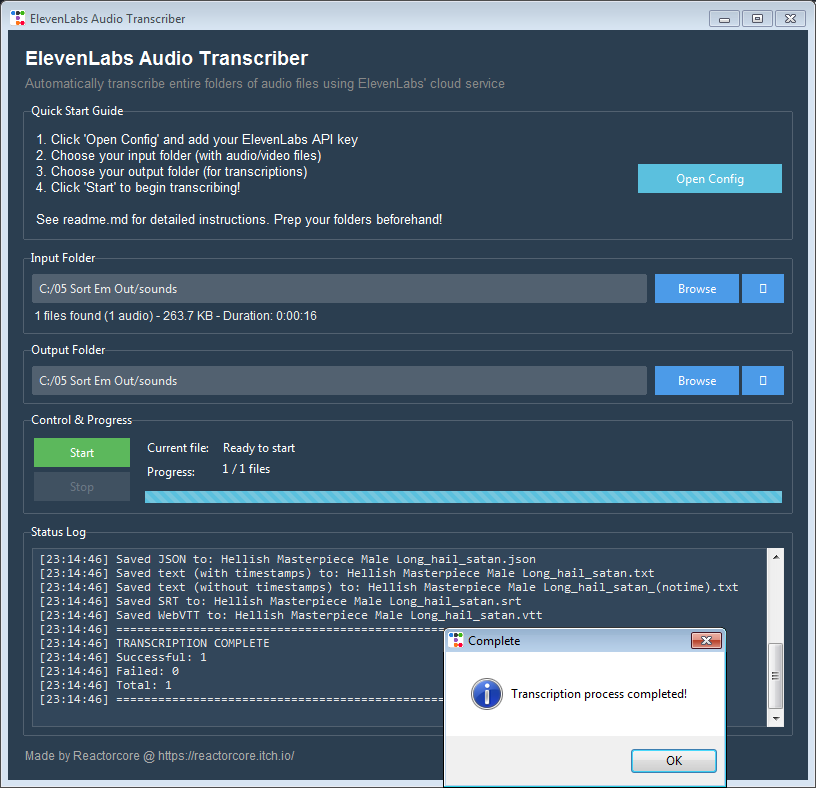Click guide step 1 about Open Config
Screen dimensions: 816x788
(197, 139)
